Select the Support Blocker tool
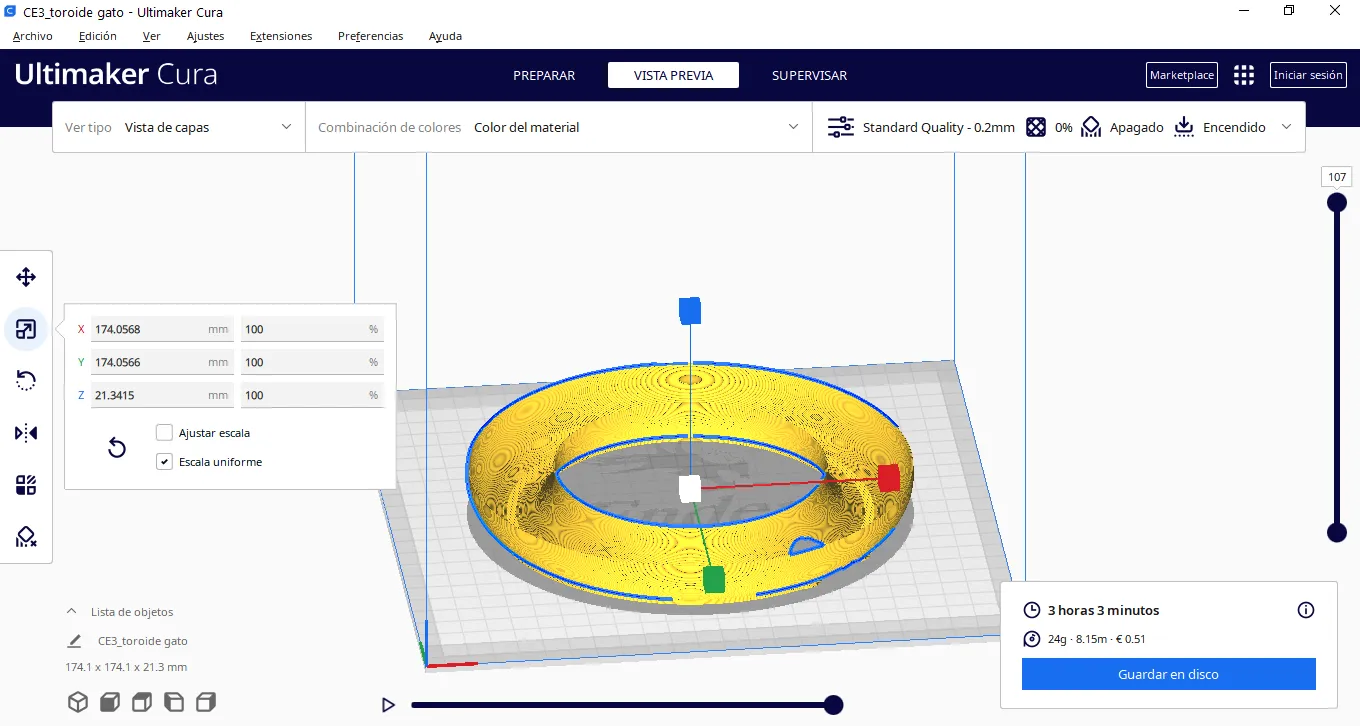The image size is (1360, 726). pos(26,538)
